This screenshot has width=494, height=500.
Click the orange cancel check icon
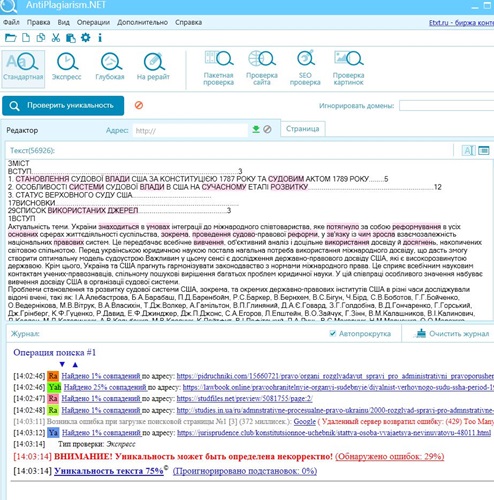pyautogui.click(x=139, y=105)
